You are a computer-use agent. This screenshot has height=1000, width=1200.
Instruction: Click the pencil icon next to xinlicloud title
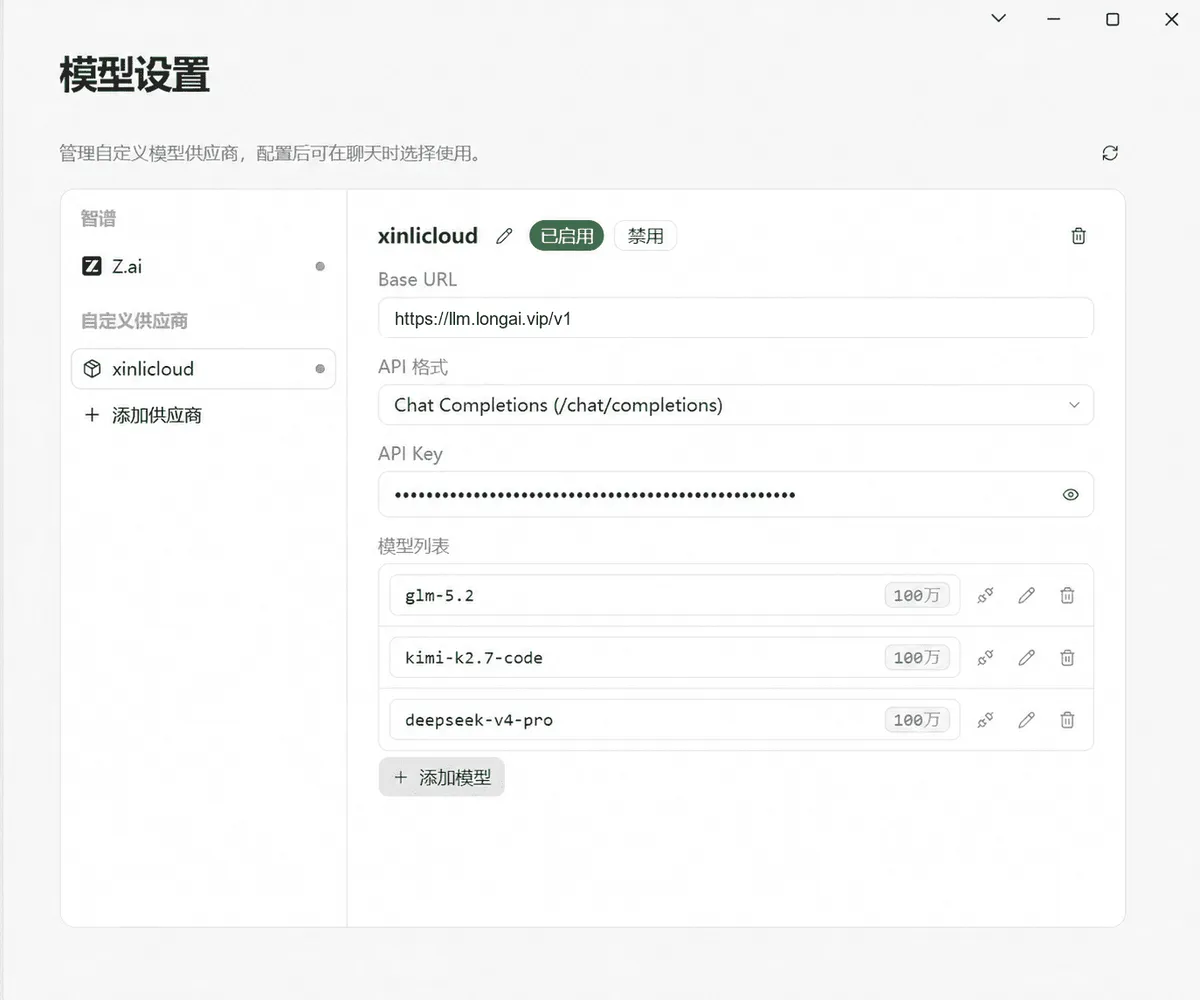point(504,236)
